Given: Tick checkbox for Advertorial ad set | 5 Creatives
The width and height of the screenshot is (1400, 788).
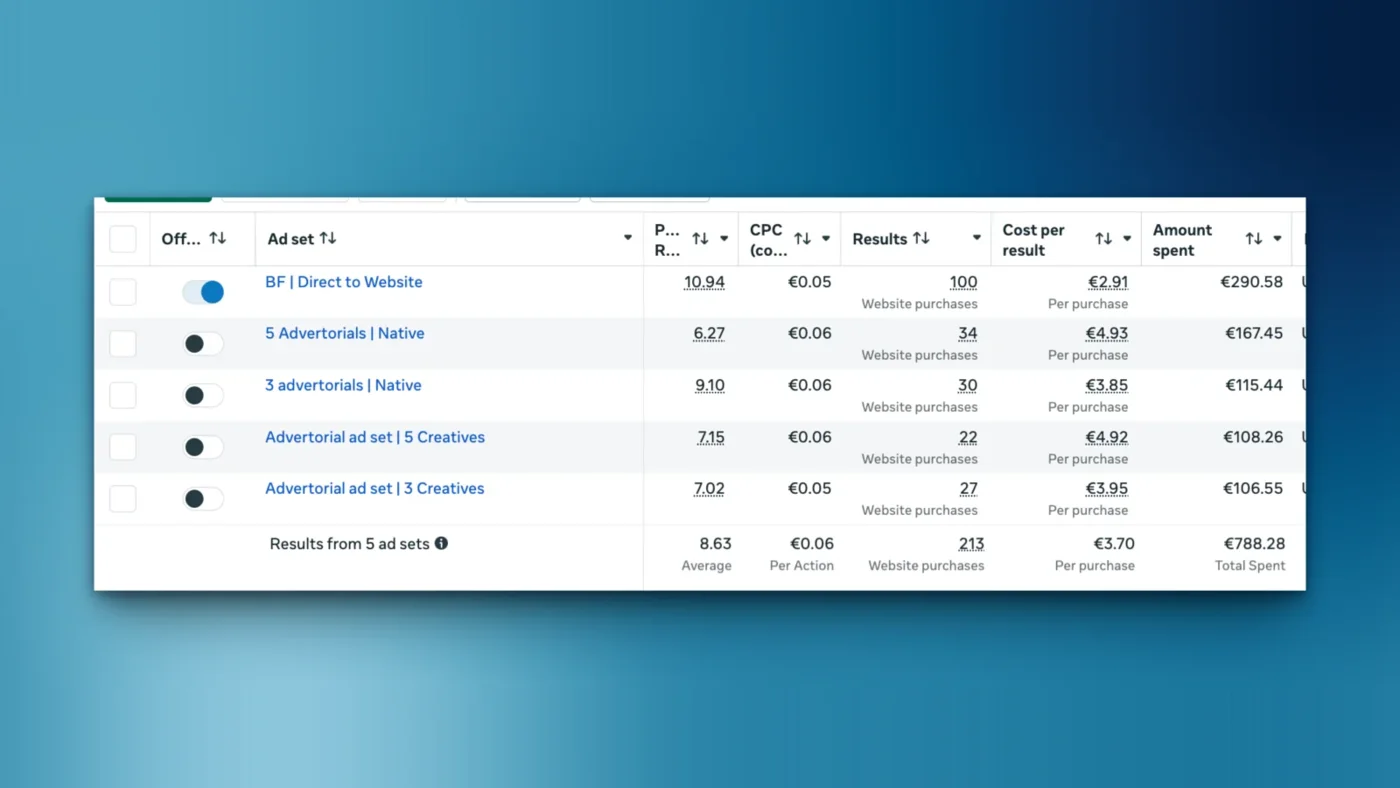Looking at the screenshot, I should [x=122, y=447].
